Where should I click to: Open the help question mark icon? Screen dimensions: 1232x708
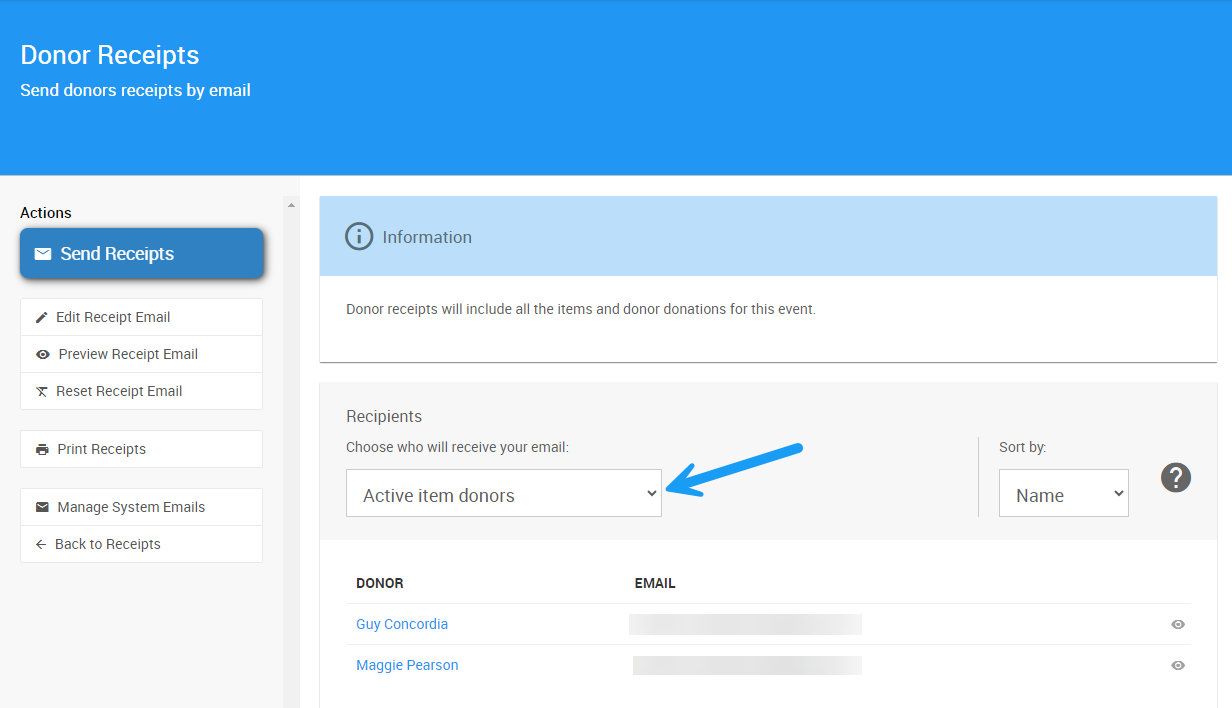click(1176, 477)
